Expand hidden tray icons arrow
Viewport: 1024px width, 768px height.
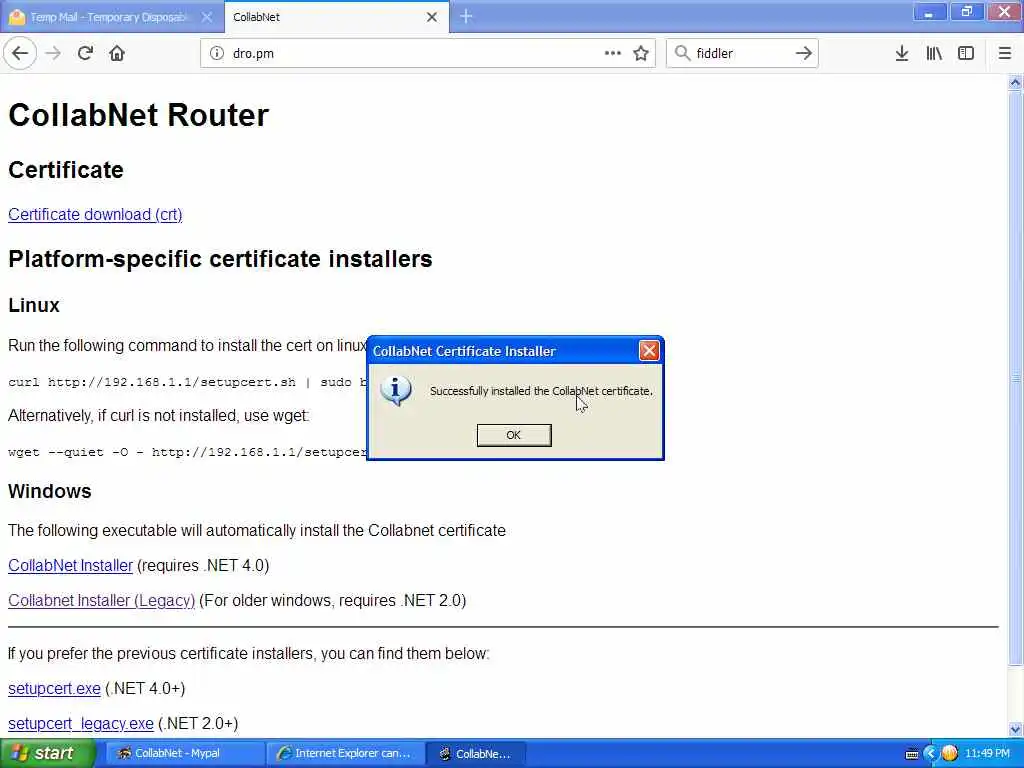coord(931,754)
